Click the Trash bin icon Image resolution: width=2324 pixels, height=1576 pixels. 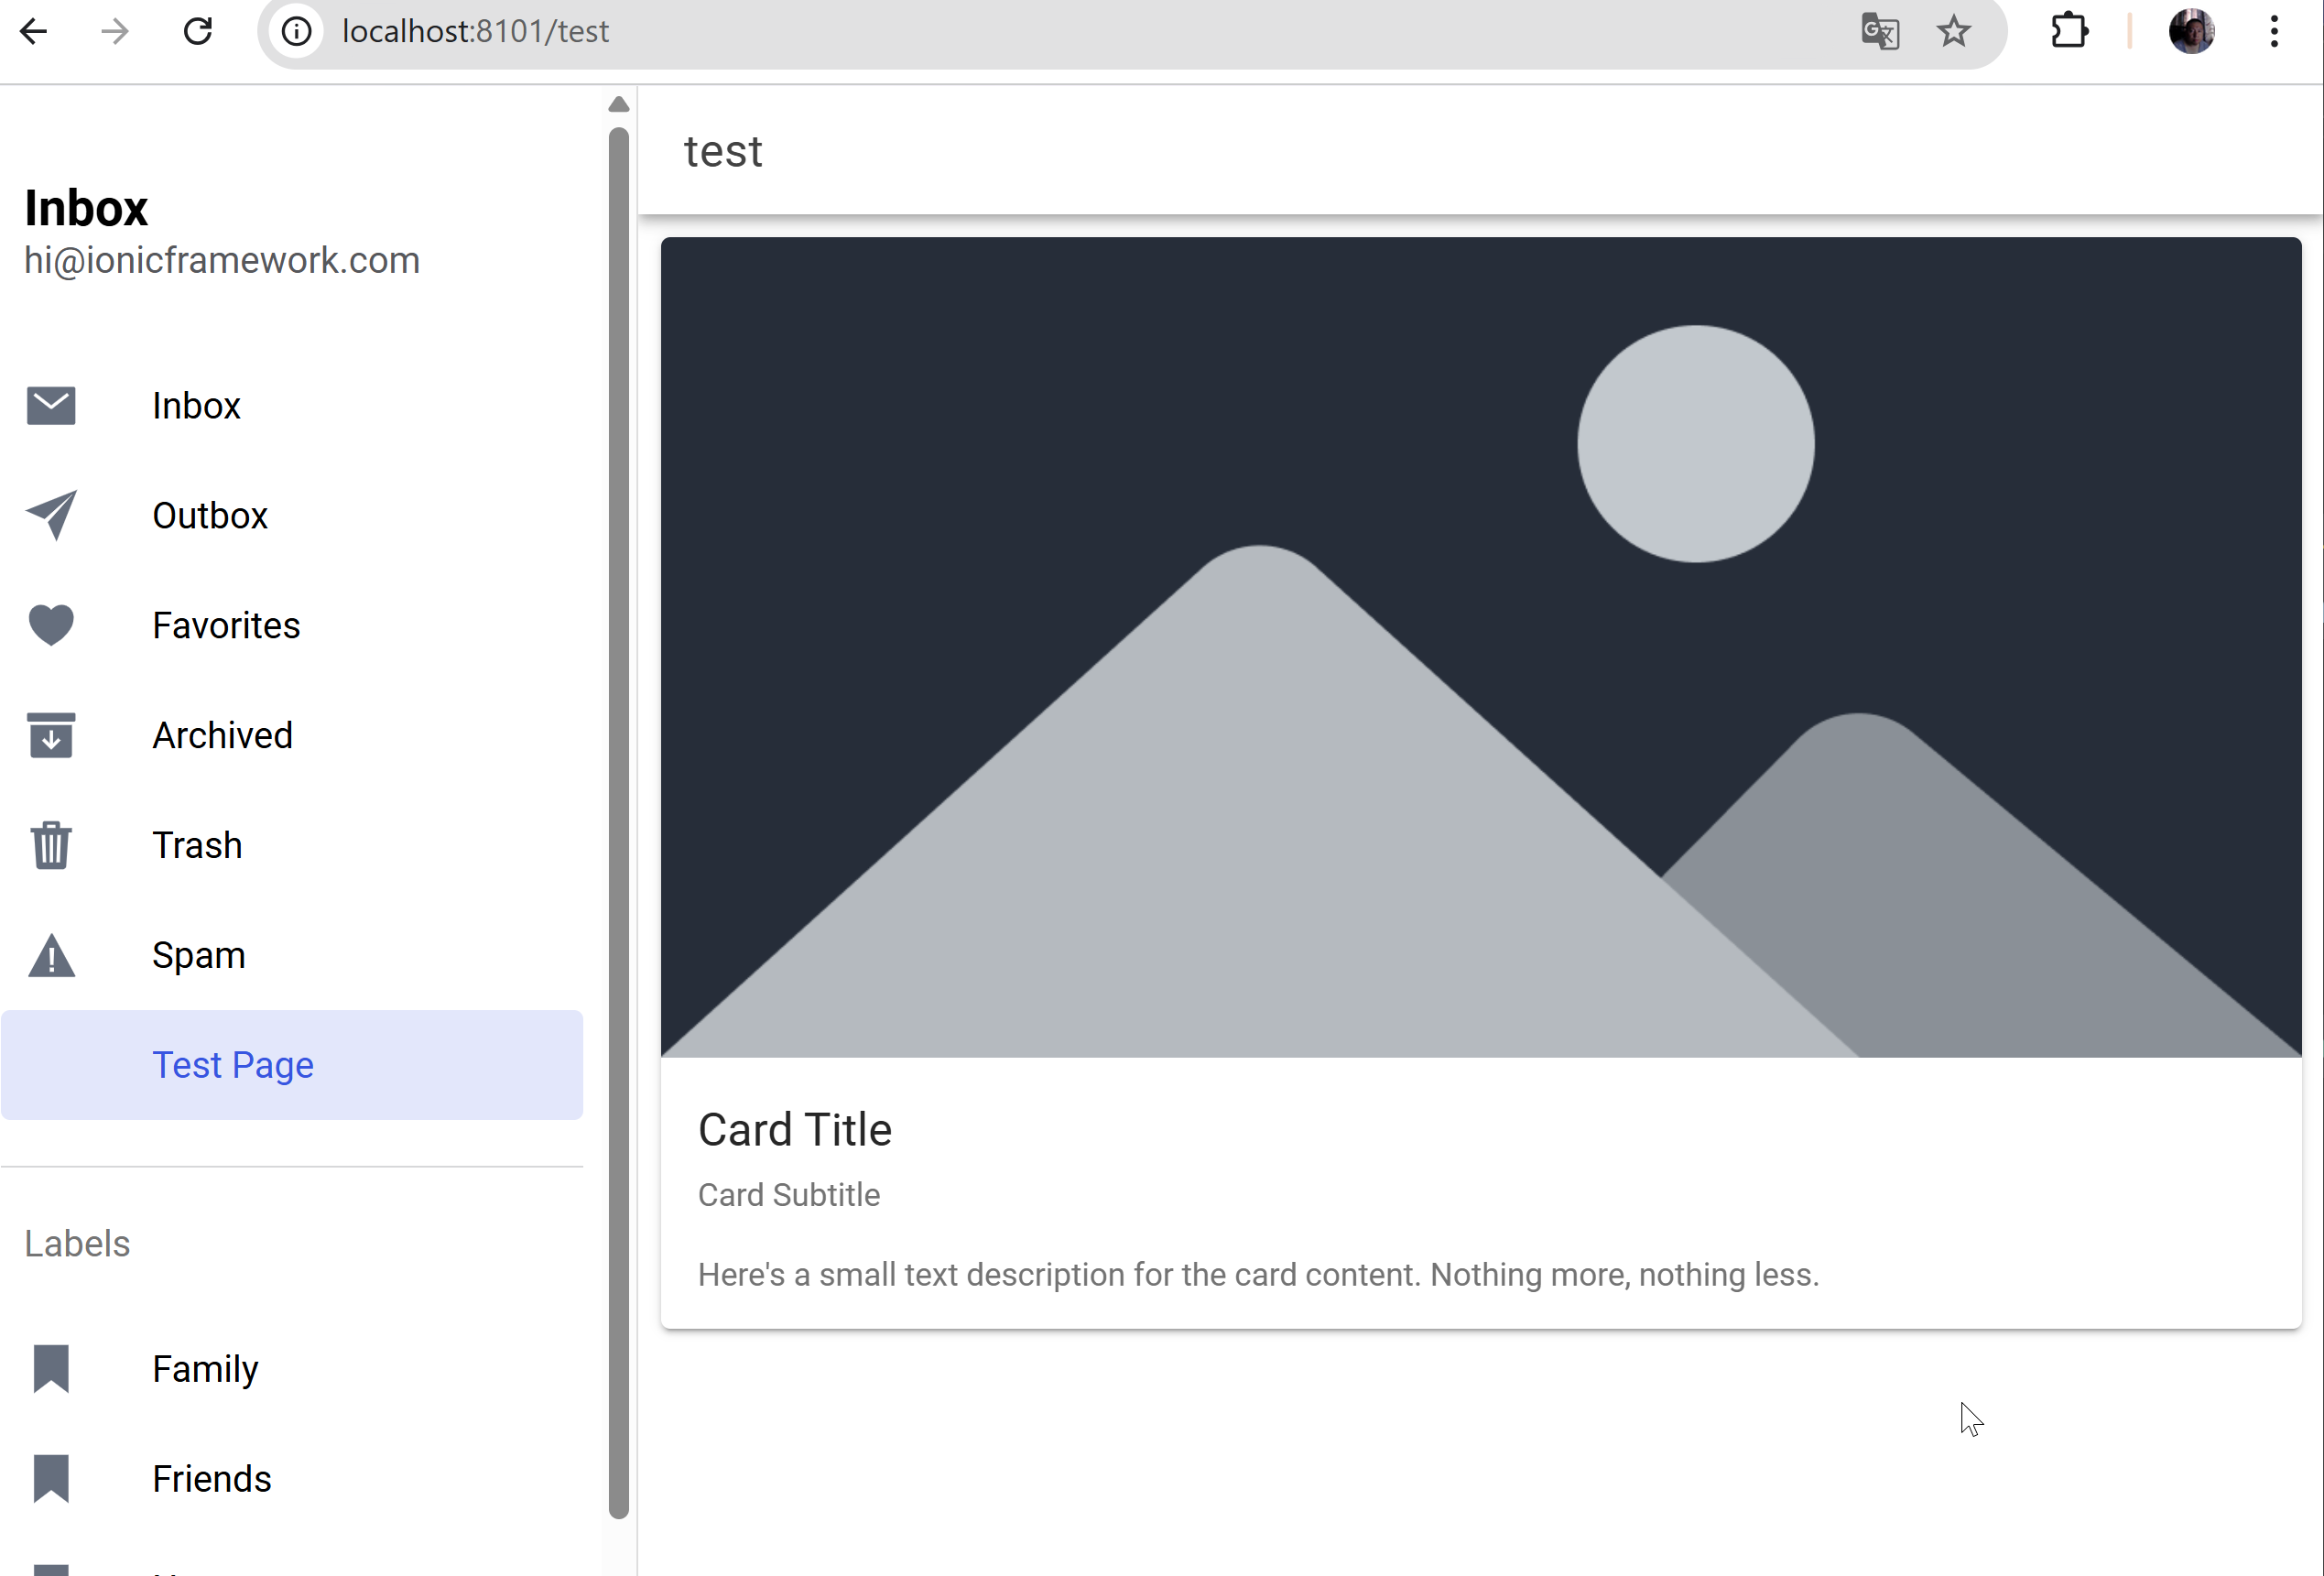pos(51,845)
